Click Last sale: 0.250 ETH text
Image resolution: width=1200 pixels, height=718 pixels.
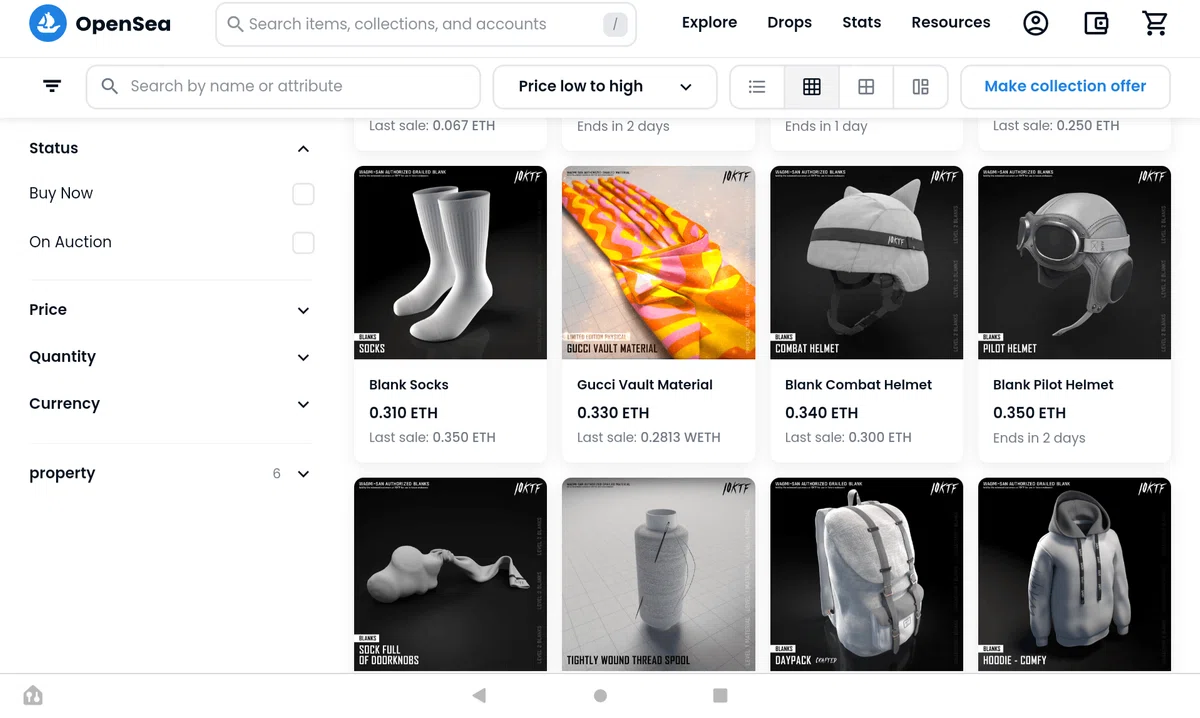coord(1056,126)
